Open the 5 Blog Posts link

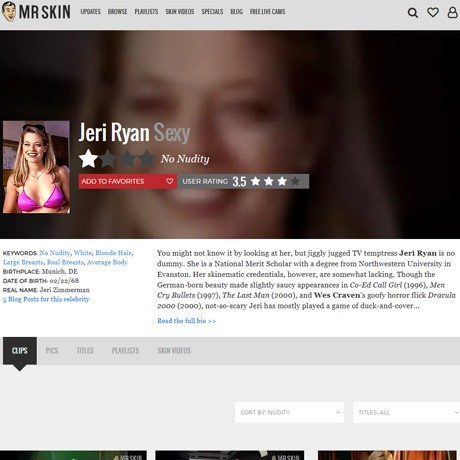[x=46, y=299]
